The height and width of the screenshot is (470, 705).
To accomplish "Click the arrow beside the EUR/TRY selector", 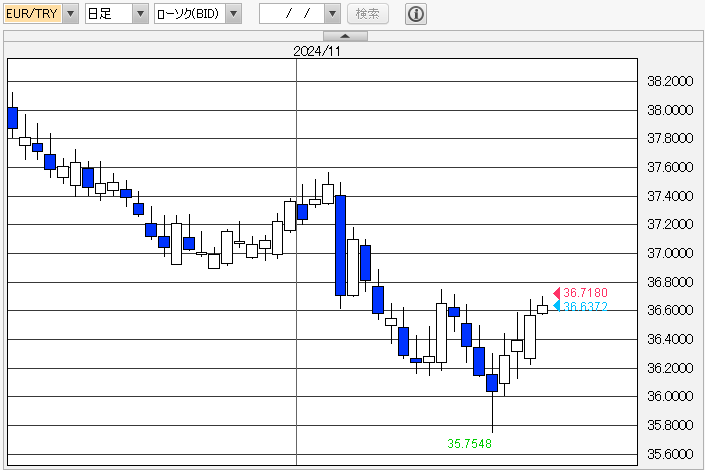I will click(71, 13).
